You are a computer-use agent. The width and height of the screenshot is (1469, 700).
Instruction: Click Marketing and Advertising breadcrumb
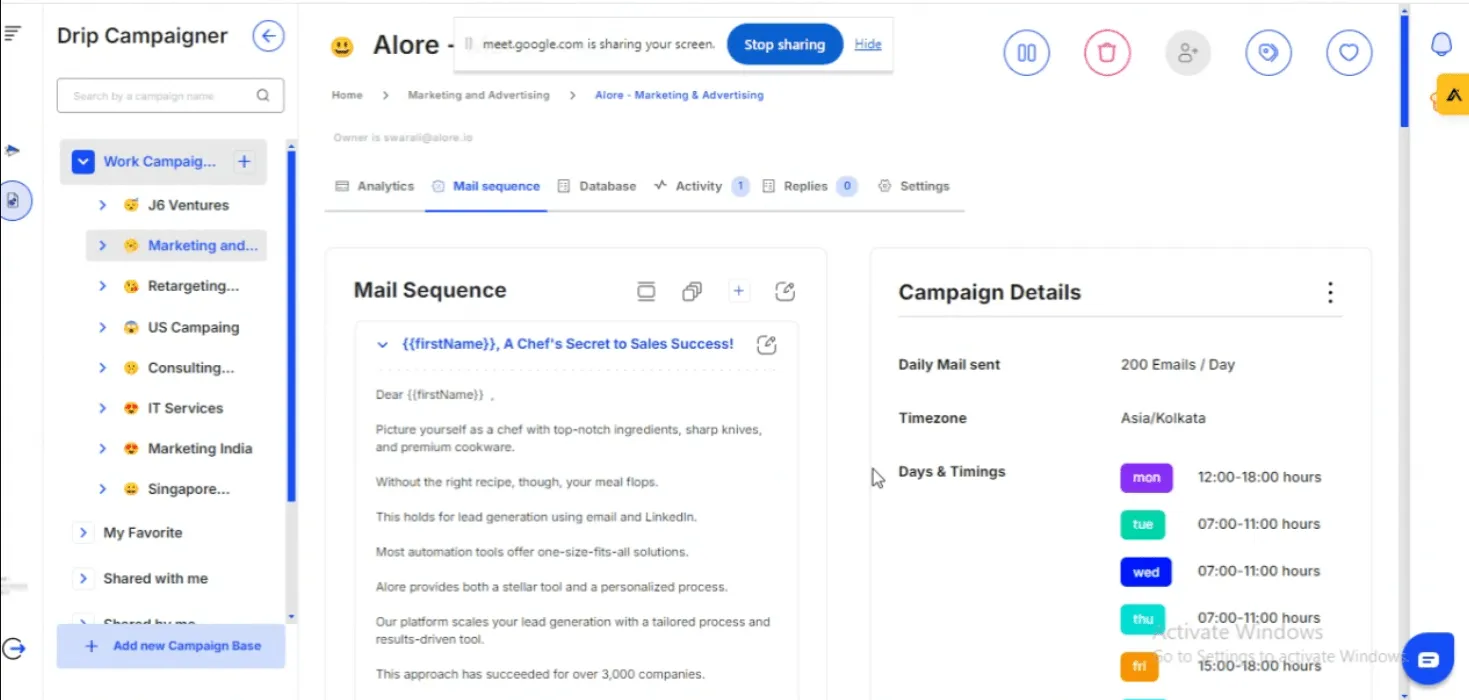479,95
